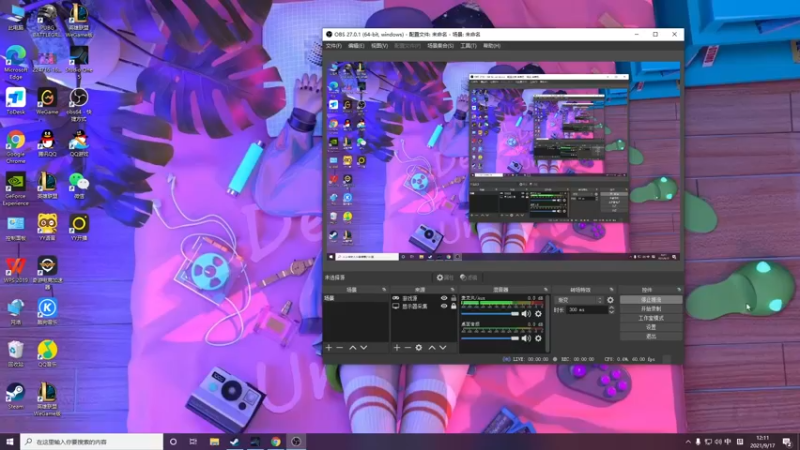Image resolution: width=800 pixels, height=450 pixels.
Task: Pop out the 场景 scenes dock panel
Action: pyautogui.click(x=384, y=289)
